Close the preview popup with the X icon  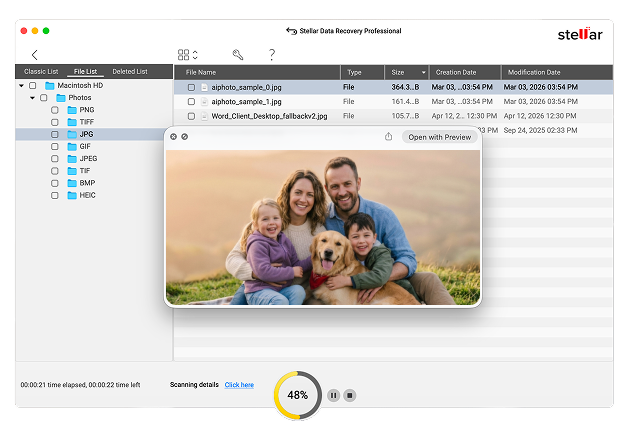pyautogui.click(x=173, y=137)
